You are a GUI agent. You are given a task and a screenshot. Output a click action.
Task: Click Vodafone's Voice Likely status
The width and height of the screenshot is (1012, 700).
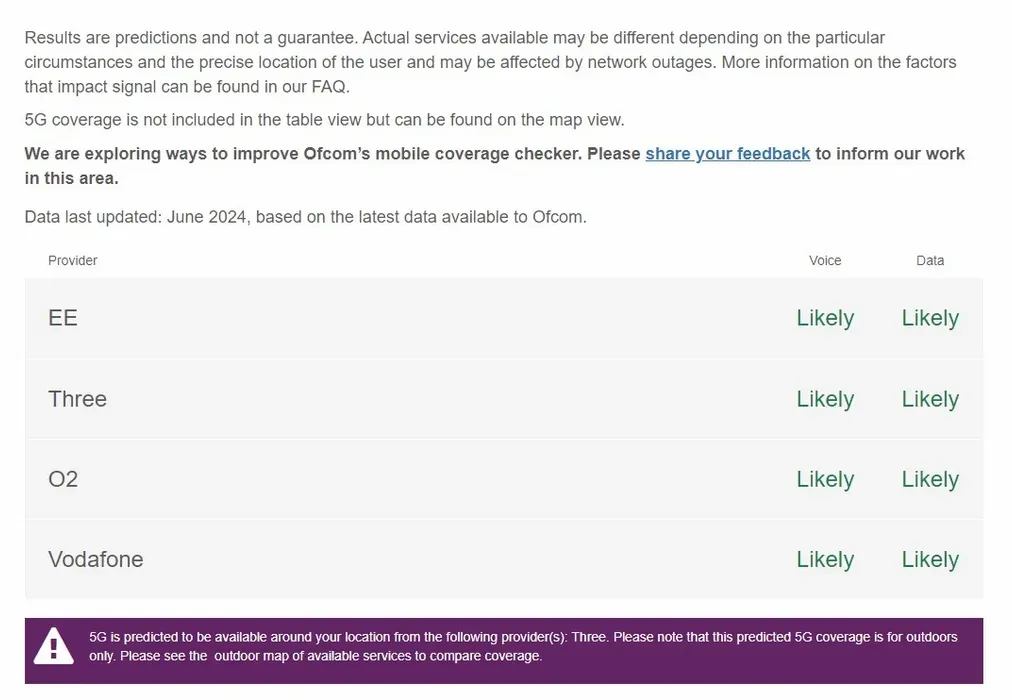tap(825, 560)
